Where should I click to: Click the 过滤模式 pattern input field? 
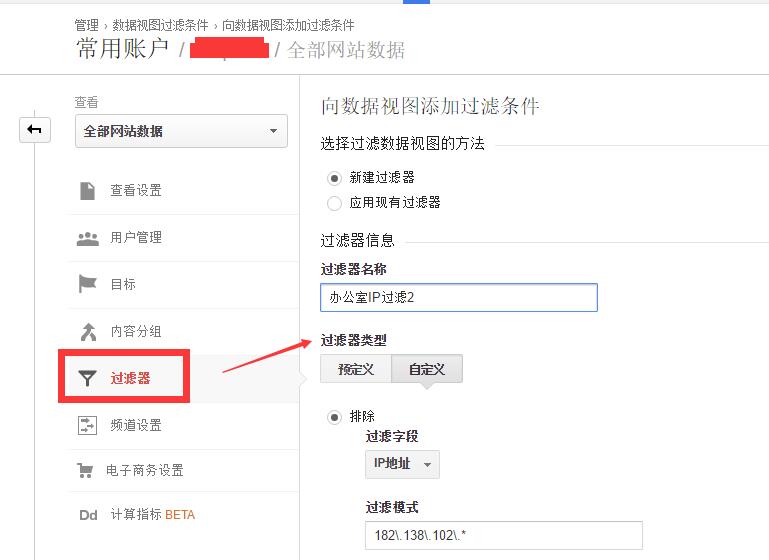coord(504,535)
